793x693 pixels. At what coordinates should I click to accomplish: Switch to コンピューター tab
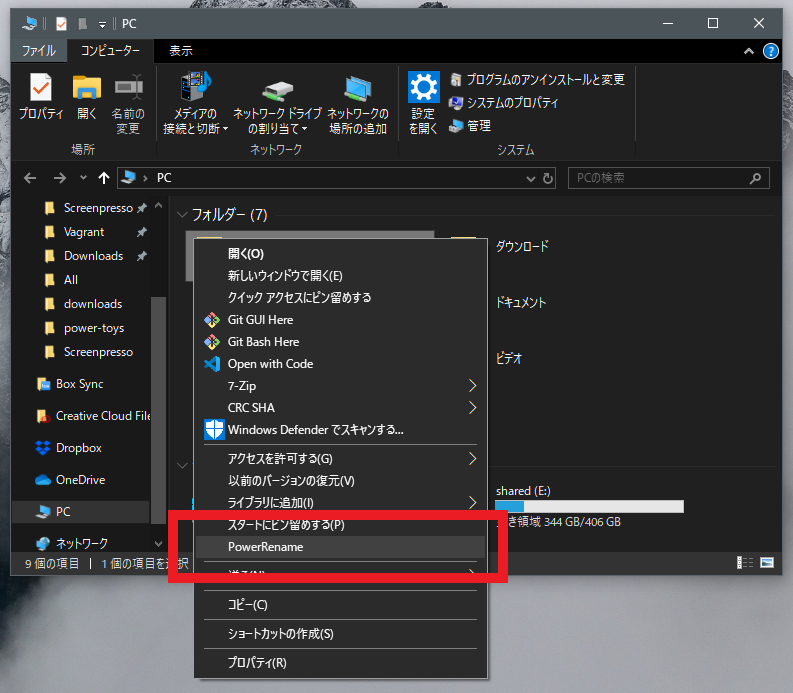[x=110, y=51]
